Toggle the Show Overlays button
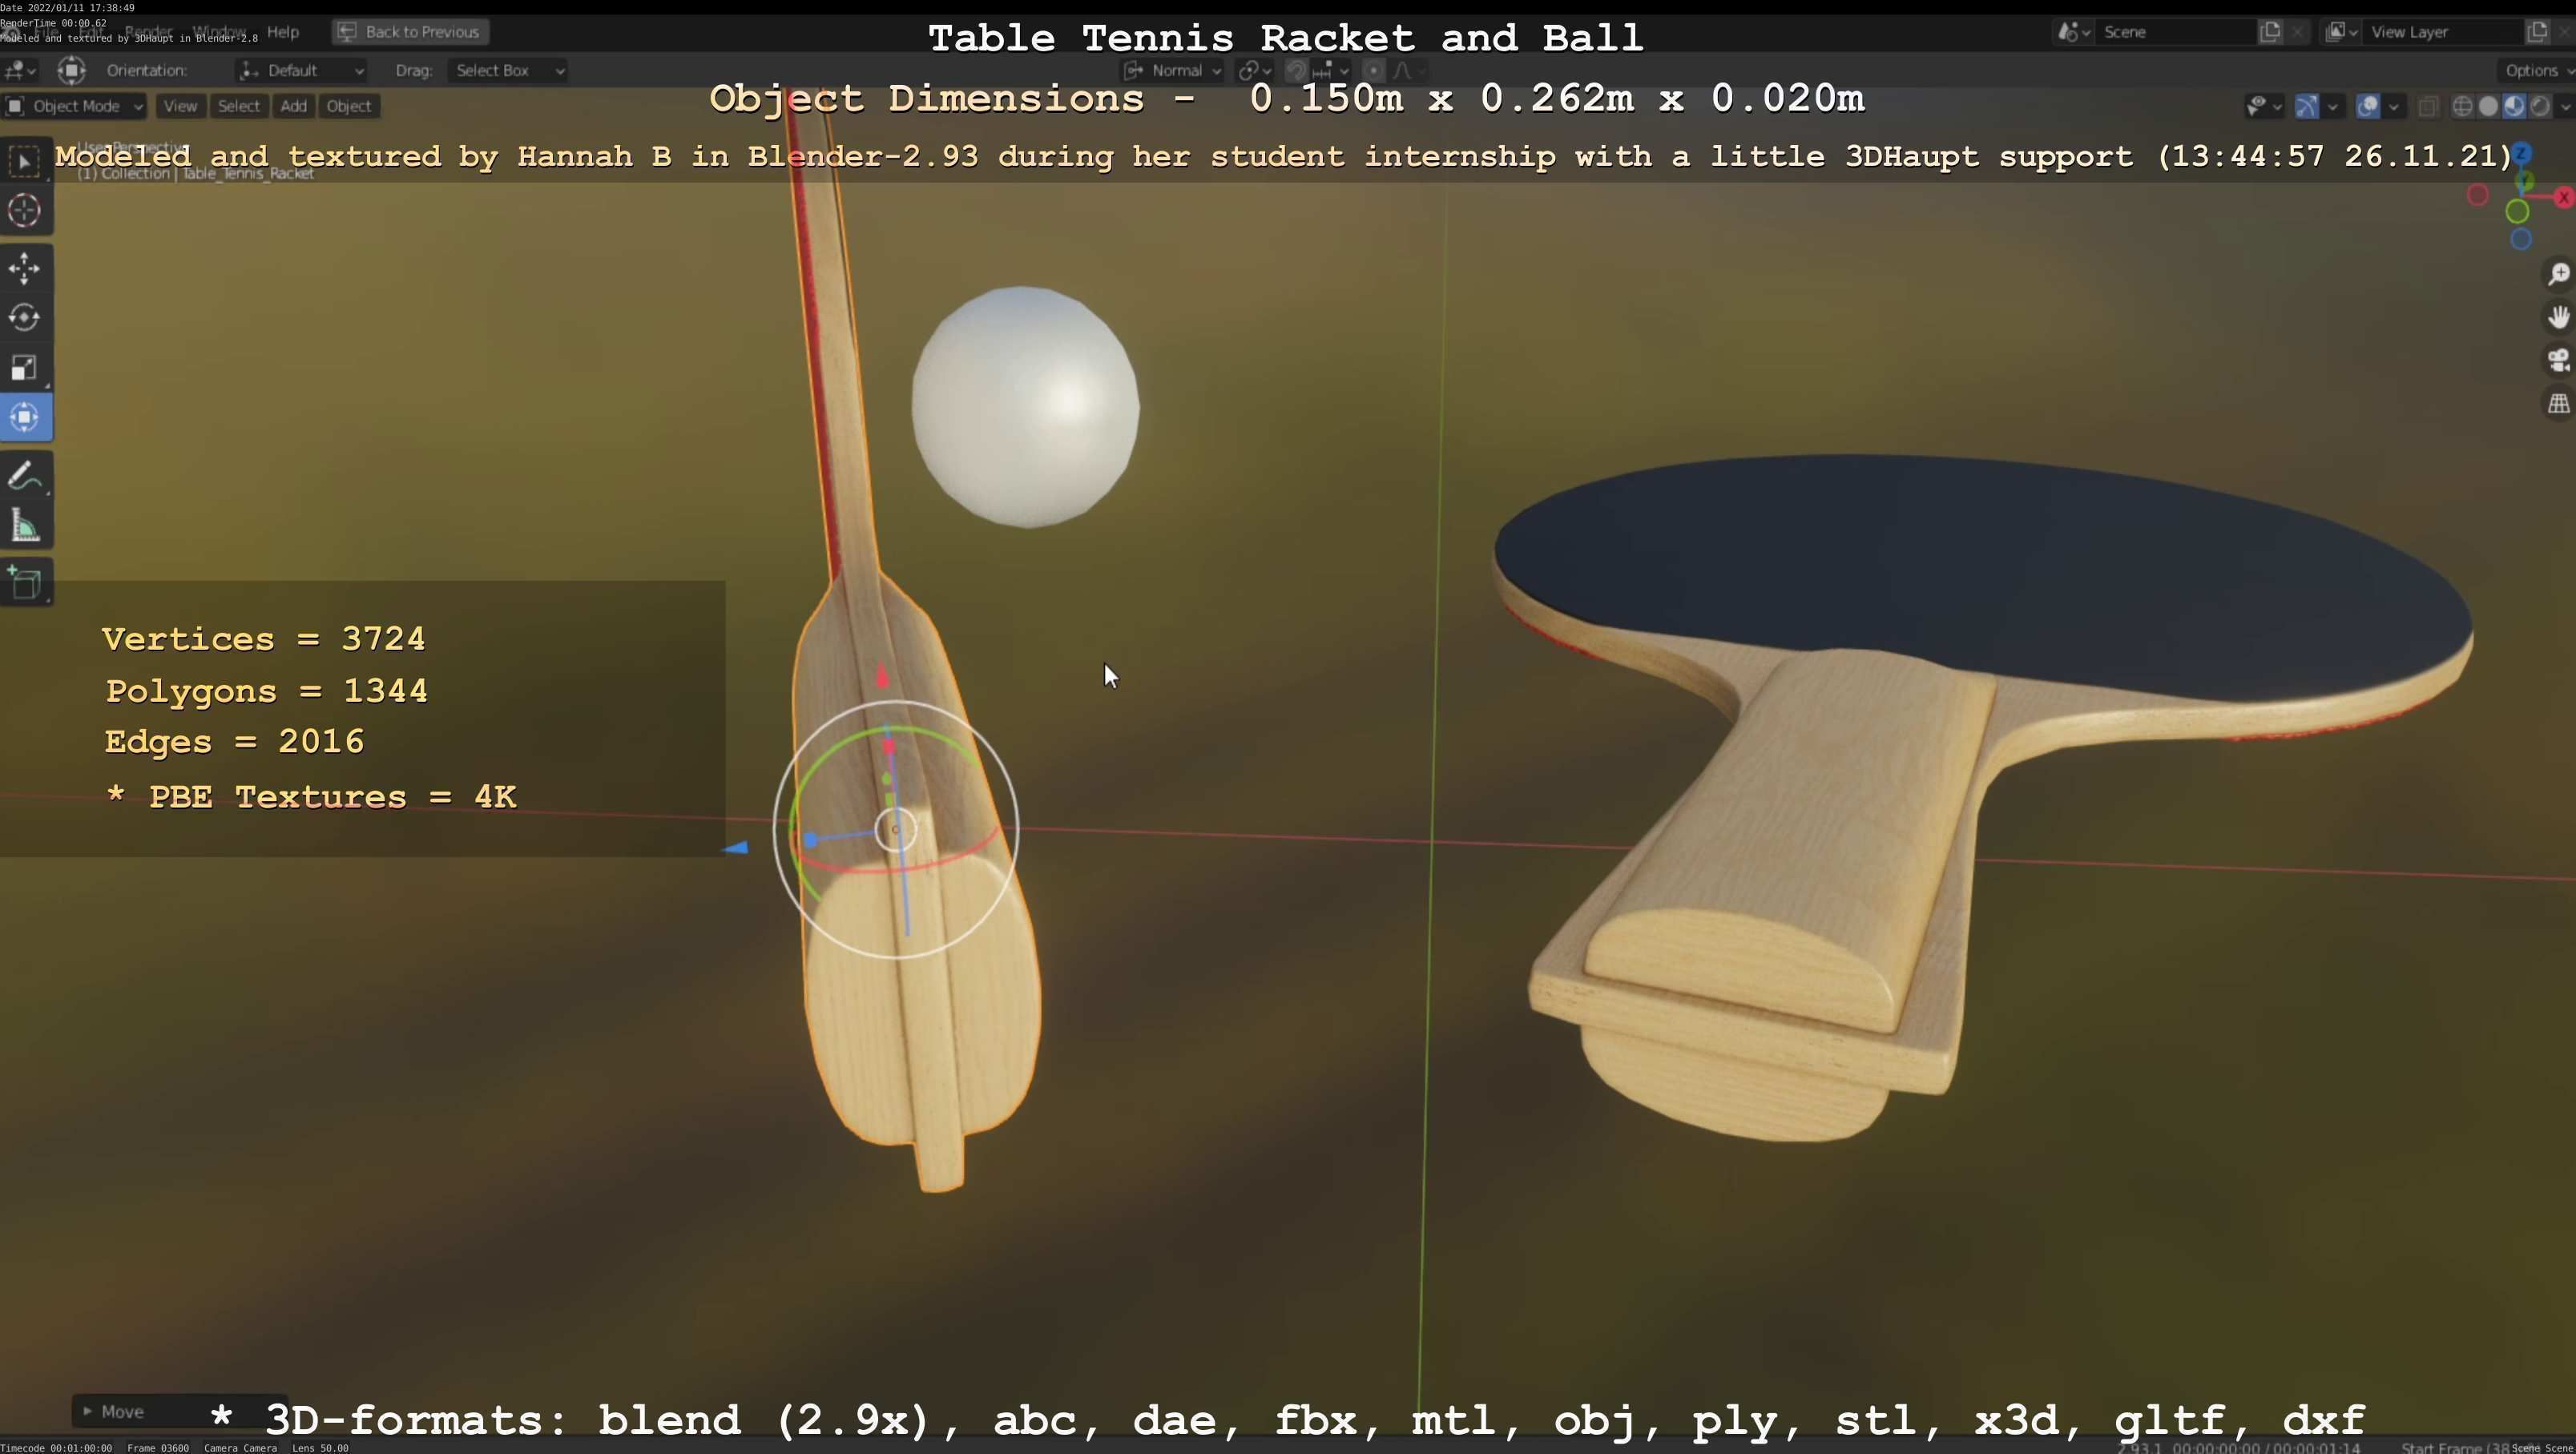The height and width of the screenshot is (1454, 2576). coord(2367,106)
